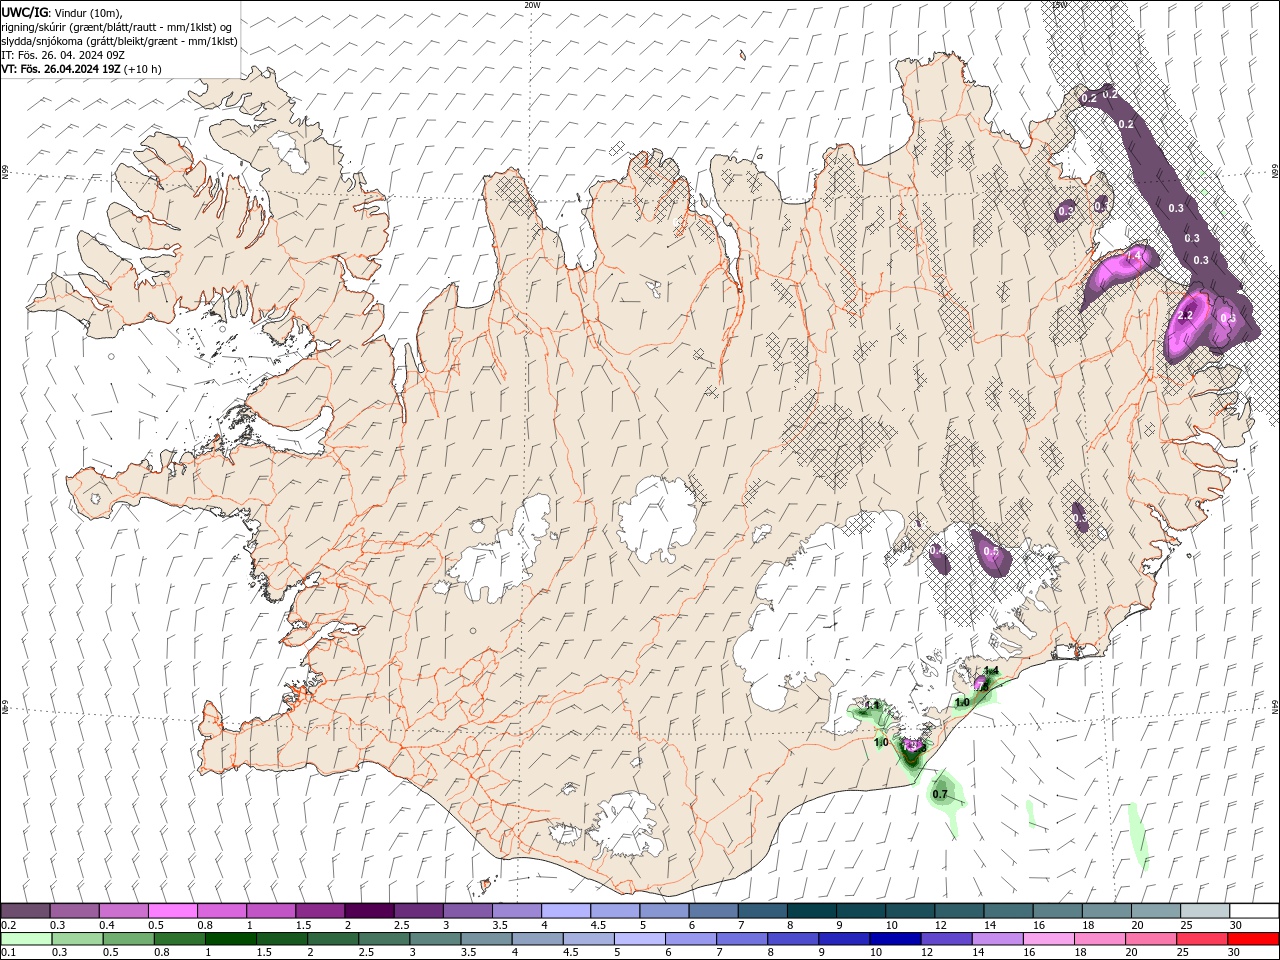Select light lavender upper swatch starting at 4

[x=565, y=911]
